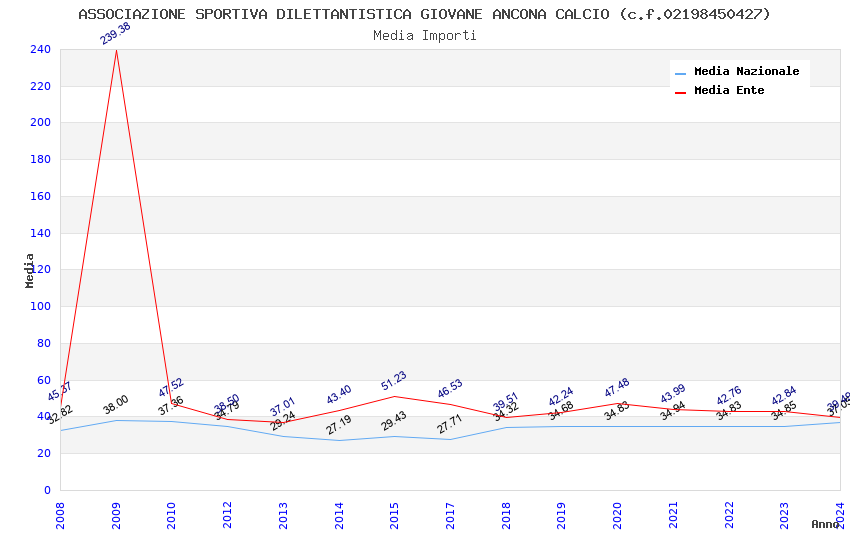This screenshot has width=850, height=550.
Task: Click the blue Media Nazionale legend swatch
Action: coord(680,73)
